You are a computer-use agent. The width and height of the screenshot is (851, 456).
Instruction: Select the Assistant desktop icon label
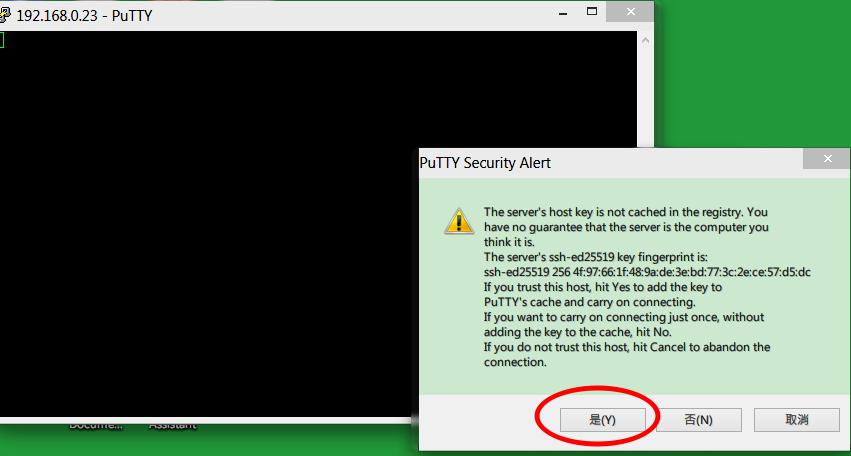(172, 425)
